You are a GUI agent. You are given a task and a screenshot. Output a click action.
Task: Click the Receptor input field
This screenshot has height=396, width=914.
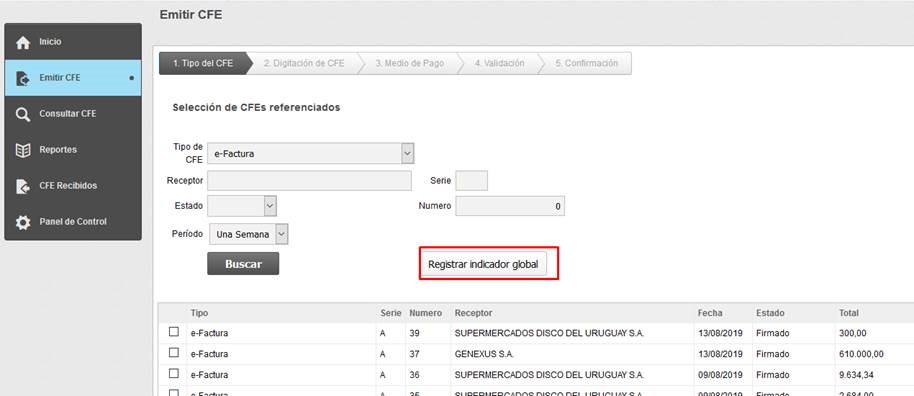310,181
